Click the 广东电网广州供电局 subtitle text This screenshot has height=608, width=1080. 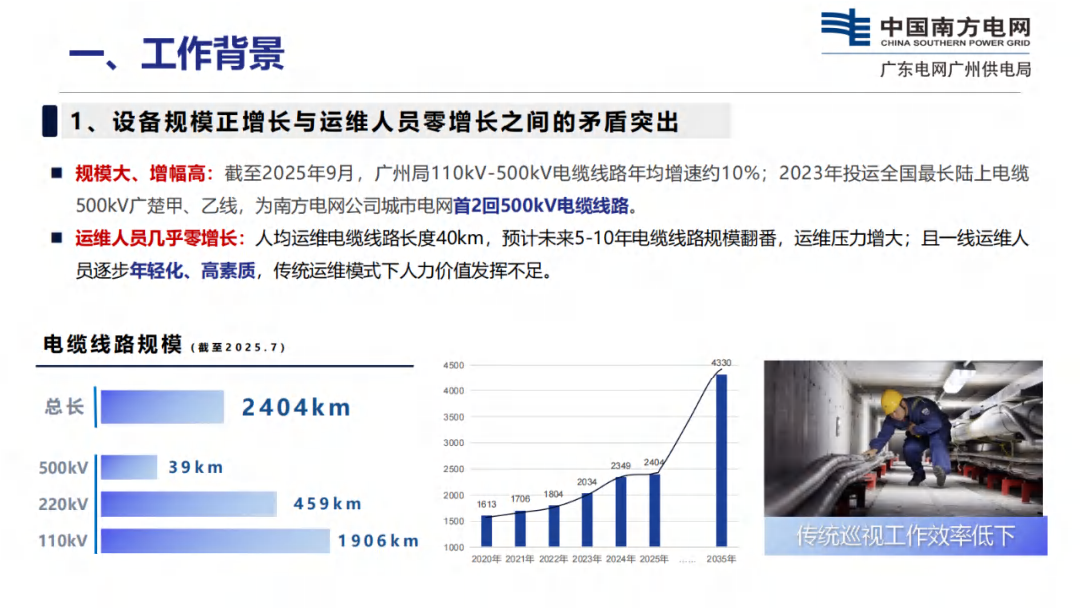pyautogui.click(x=954, y=69)
